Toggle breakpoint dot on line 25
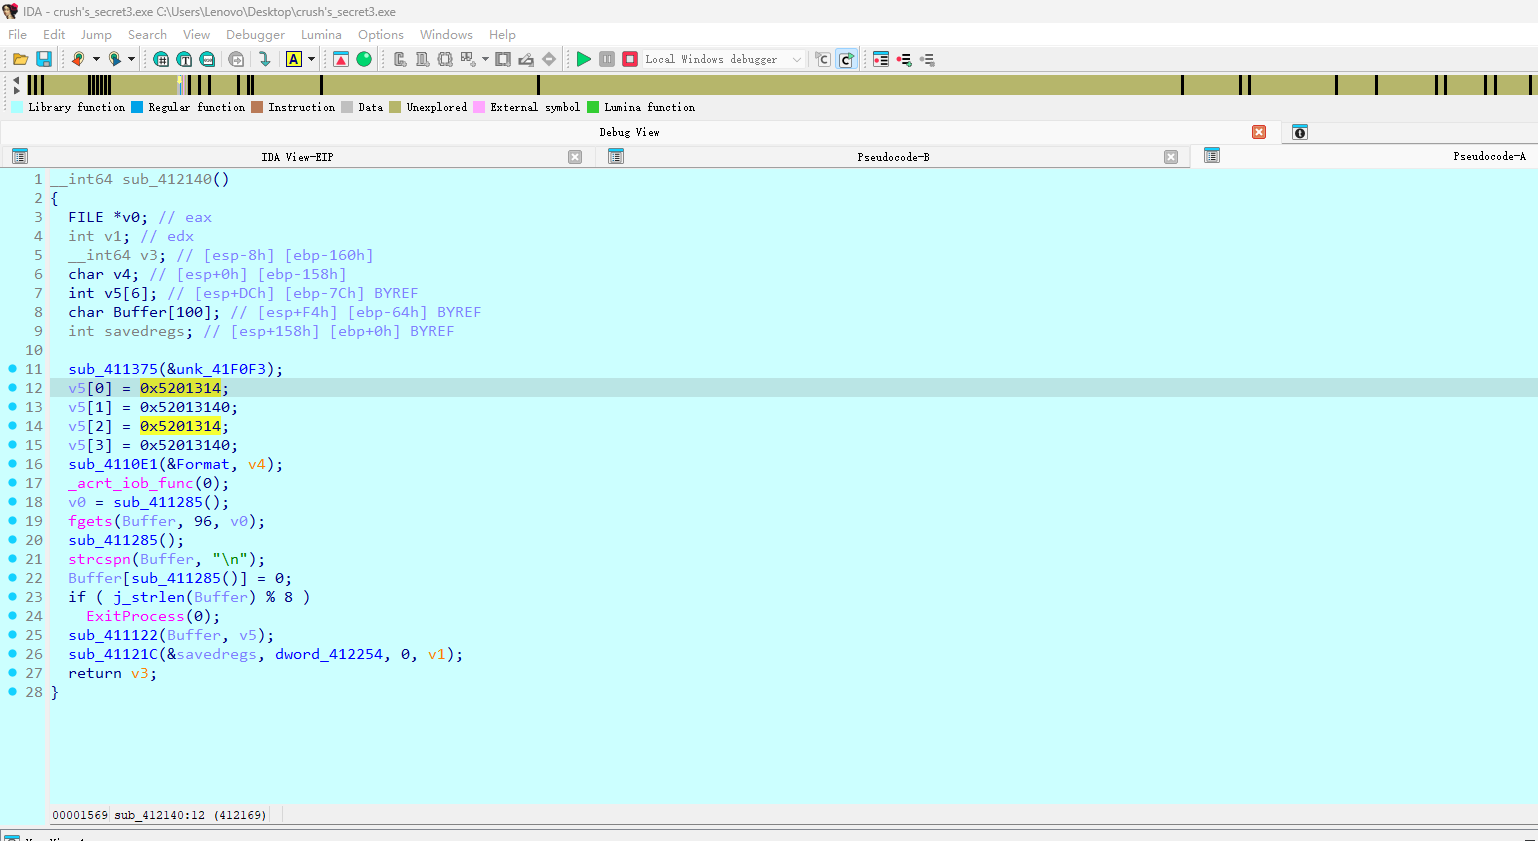The height and width of the screenshot is (841, 1538). pyautogui.click(x=12, y=635)
